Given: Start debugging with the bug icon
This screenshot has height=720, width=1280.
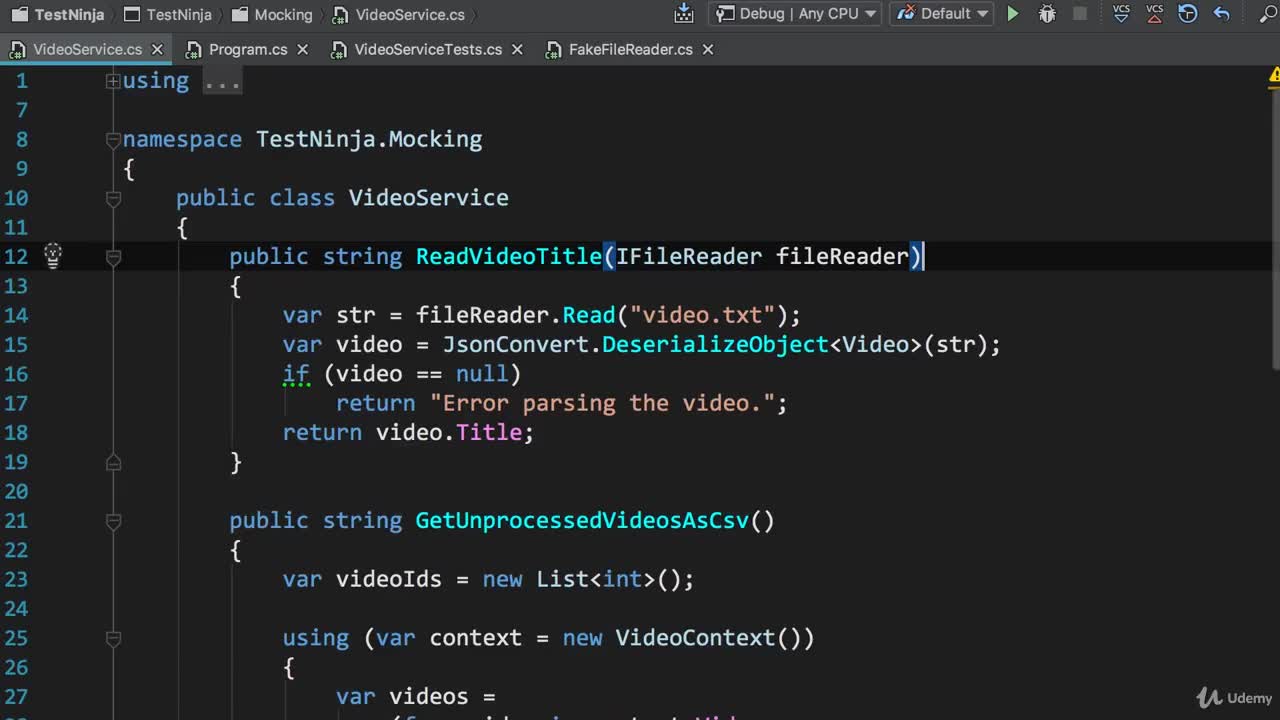Looking at the screenshot, I should click(x=1047, y=14).
